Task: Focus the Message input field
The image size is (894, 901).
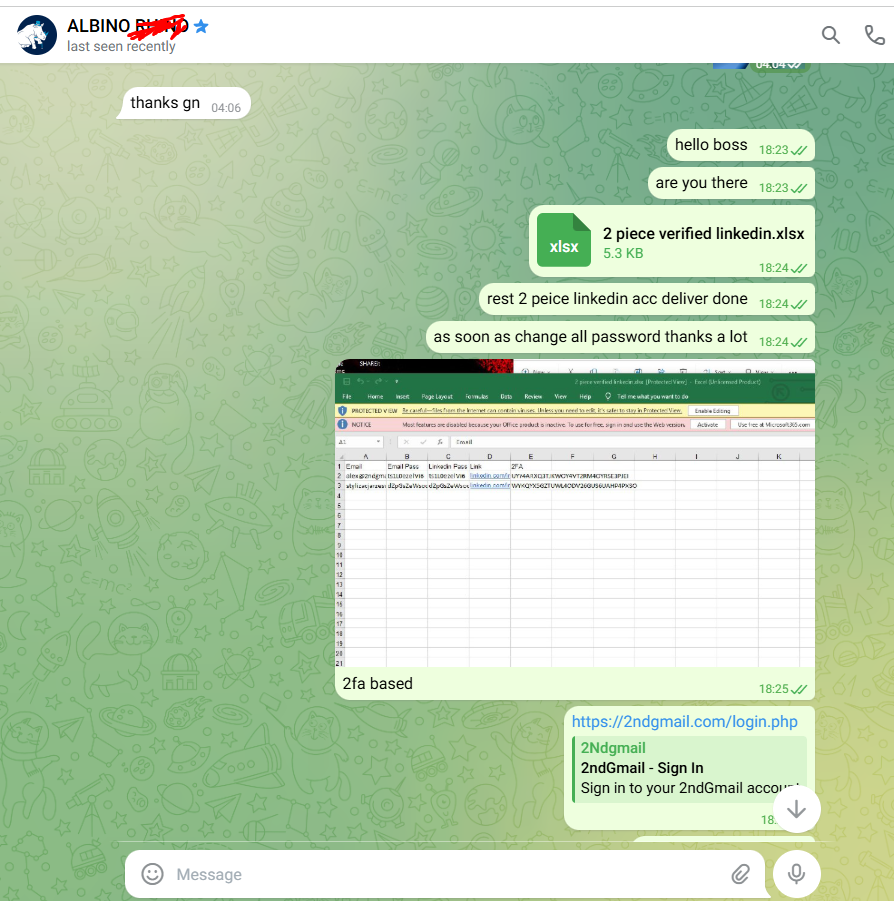Action: [445, 874]
